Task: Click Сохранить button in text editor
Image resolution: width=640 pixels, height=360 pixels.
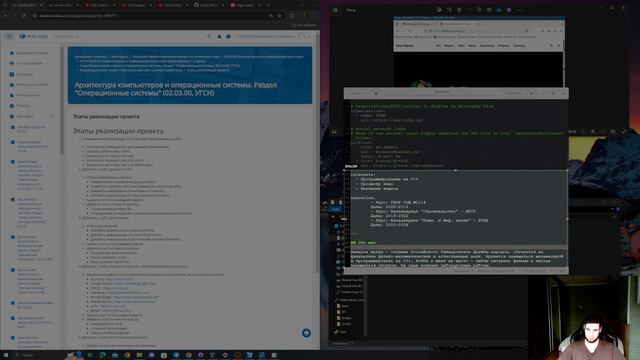Action: coord(513,93)
